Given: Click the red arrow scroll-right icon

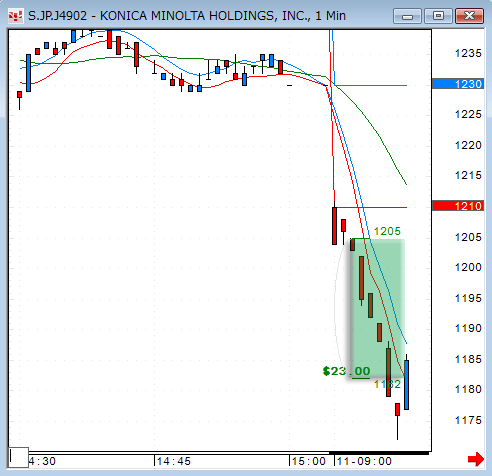Looking at the screenshot, I should point(476,459).
